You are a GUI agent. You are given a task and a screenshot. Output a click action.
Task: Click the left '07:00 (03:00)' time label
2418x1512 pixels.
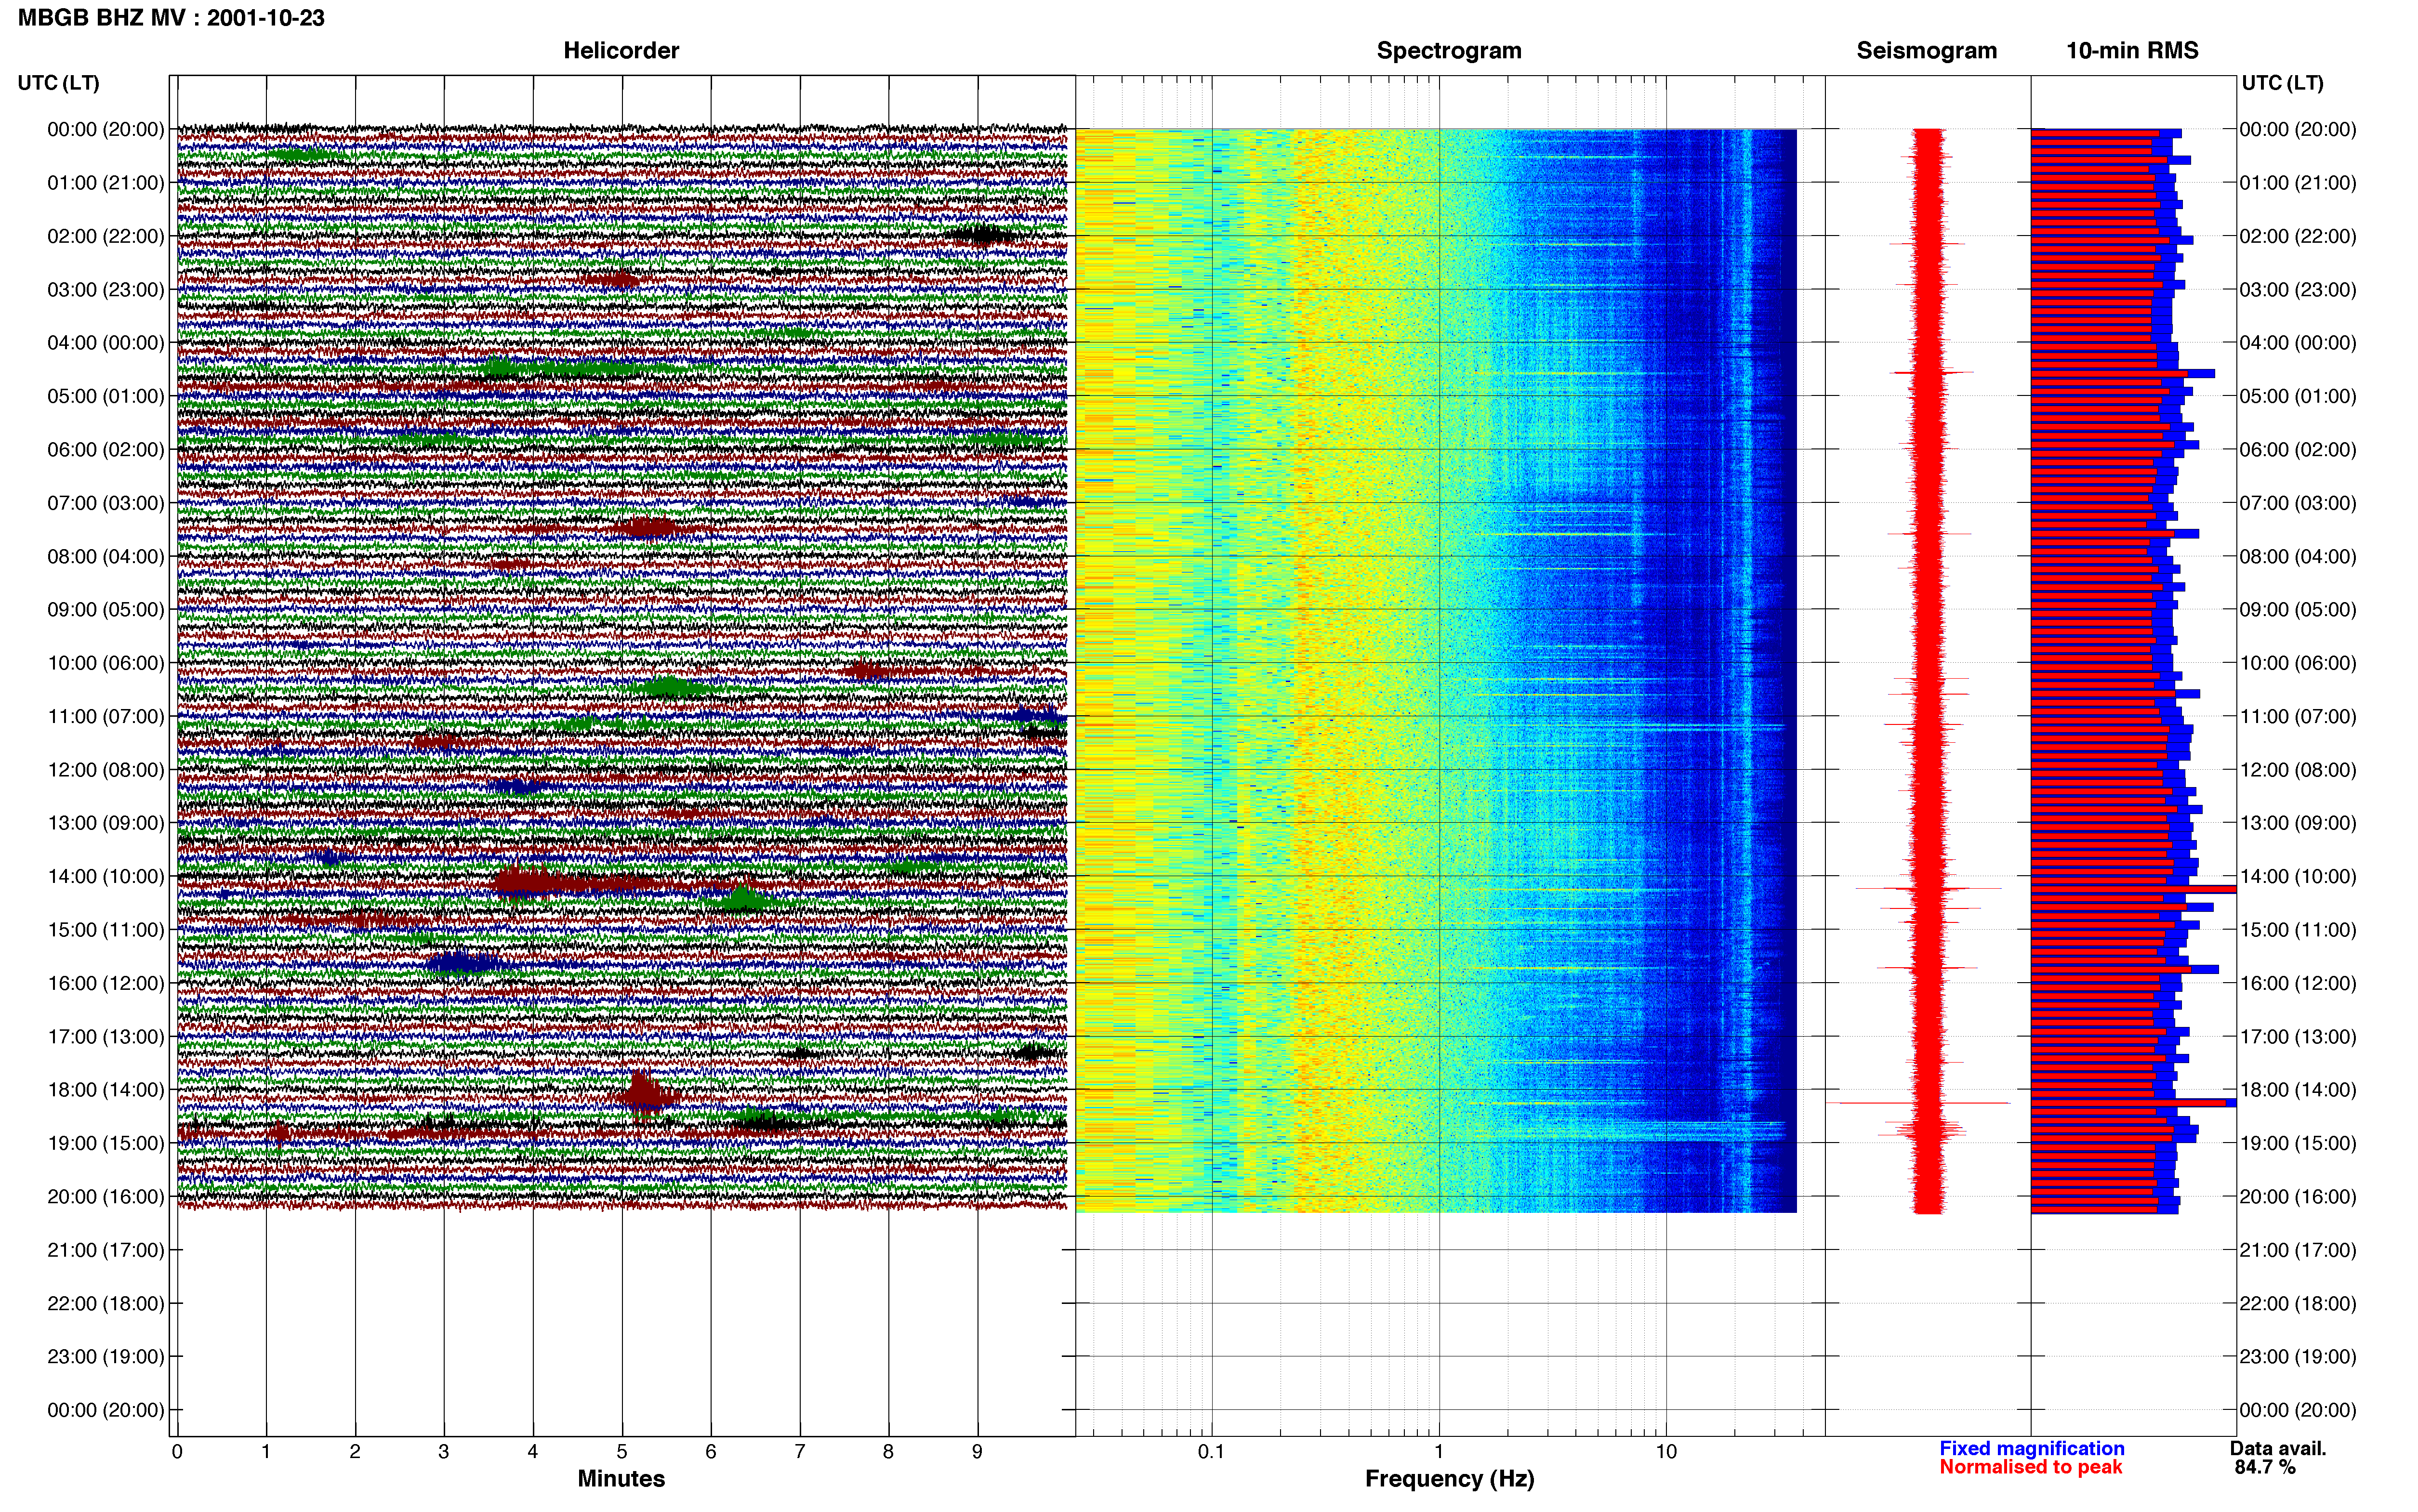tap(106, 503)
